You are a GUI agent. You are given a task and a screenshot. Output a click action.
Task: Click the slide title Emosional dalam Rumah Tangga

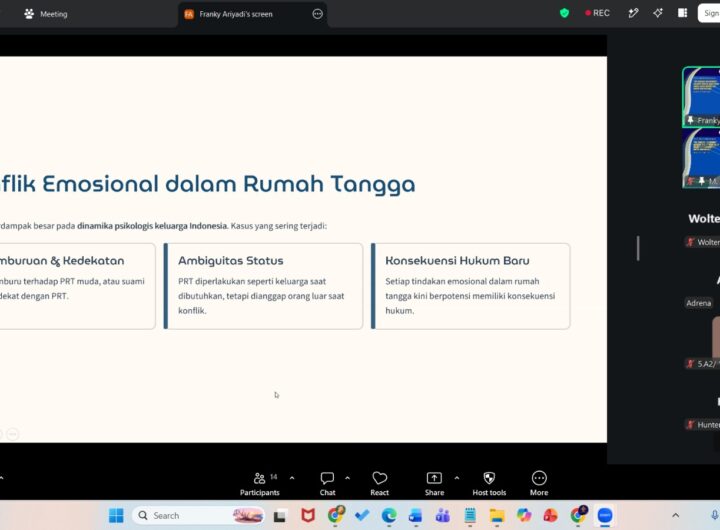coord(229,184)
